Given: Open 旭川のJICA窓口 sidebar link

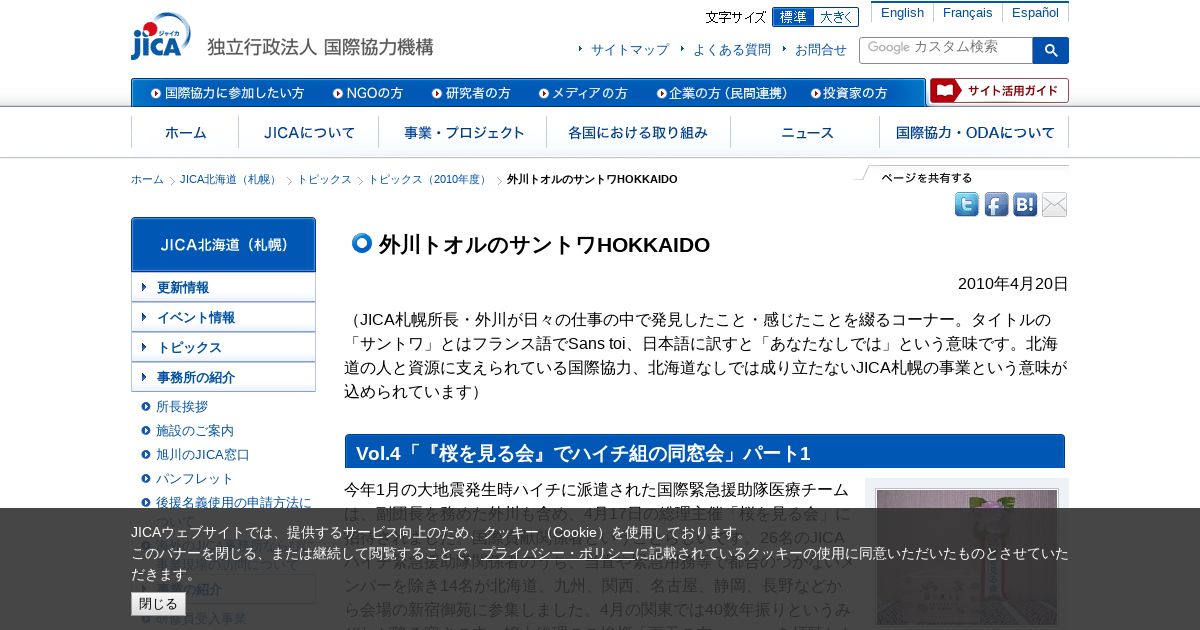Looking at the screenshot, I should pyautogui.click(x=203, y=455).
